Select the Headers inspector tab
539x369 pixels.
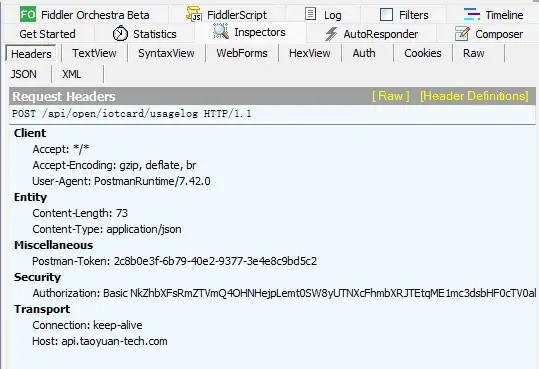(x=31, y=54)
